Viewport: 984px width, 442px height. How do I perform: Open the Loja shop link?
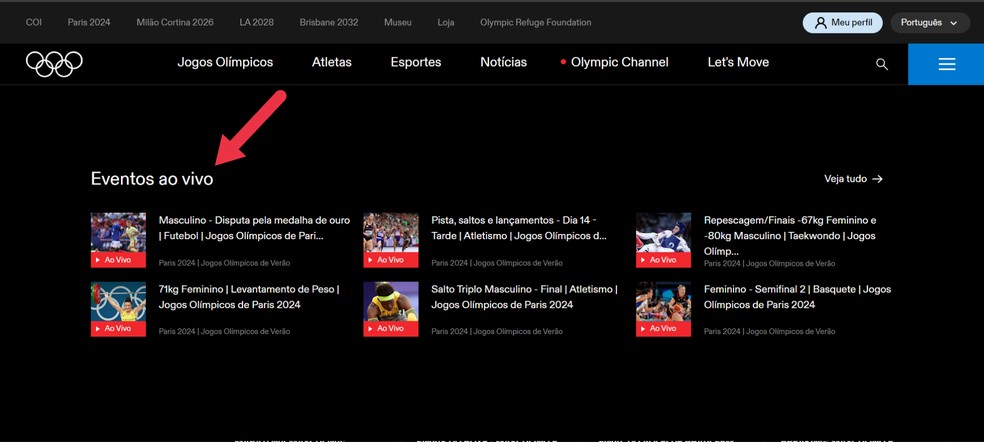coord(446,23)
